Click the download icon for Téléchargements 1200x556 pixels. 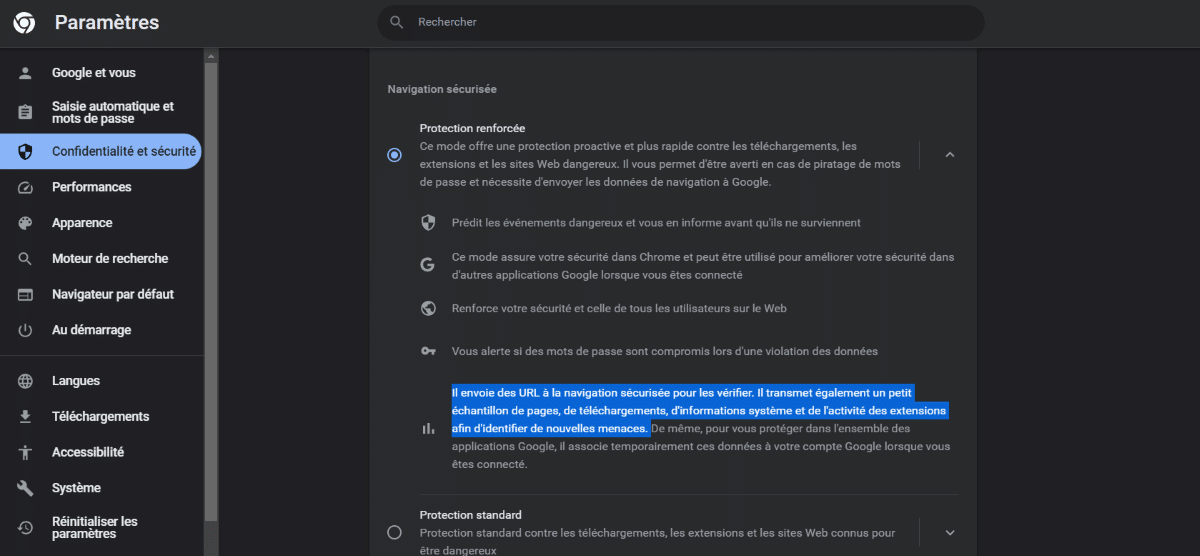tap(26, 417)
